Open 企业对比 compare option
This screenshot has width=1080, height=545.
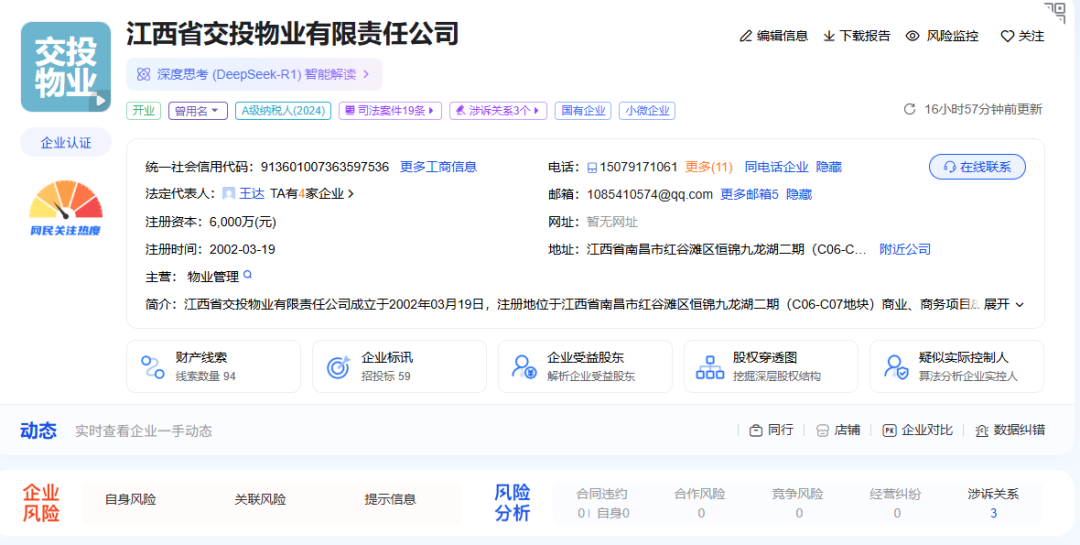pos(918,430)
